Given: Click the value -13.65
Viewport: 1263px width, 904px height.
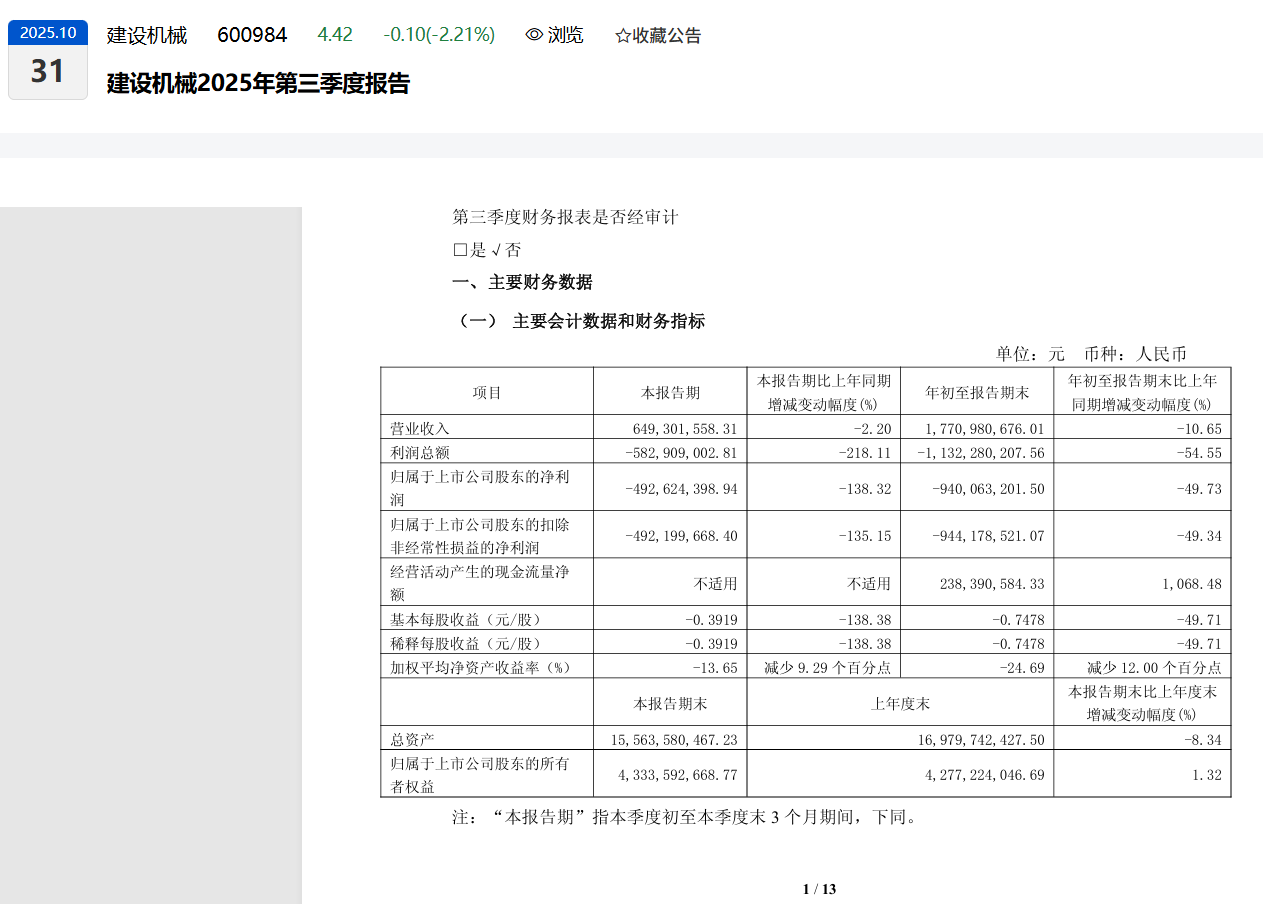Looking at the screenshot, I should click(715, 667).
